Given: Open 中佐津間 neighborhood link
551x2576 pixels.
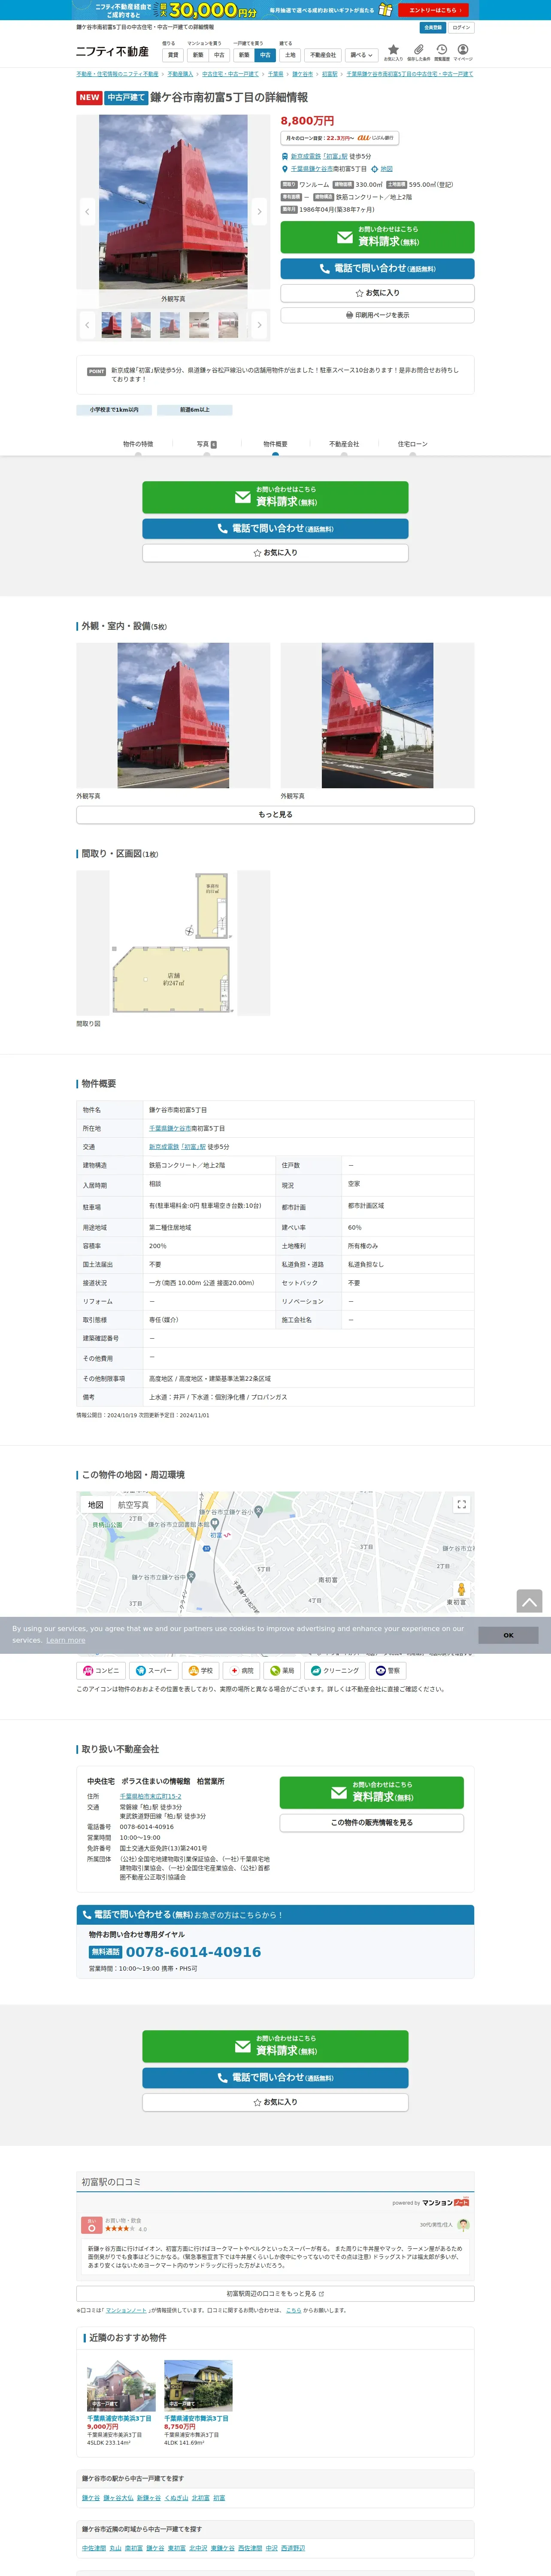Looking at the screenshot, I should (x=94, y=2548).
